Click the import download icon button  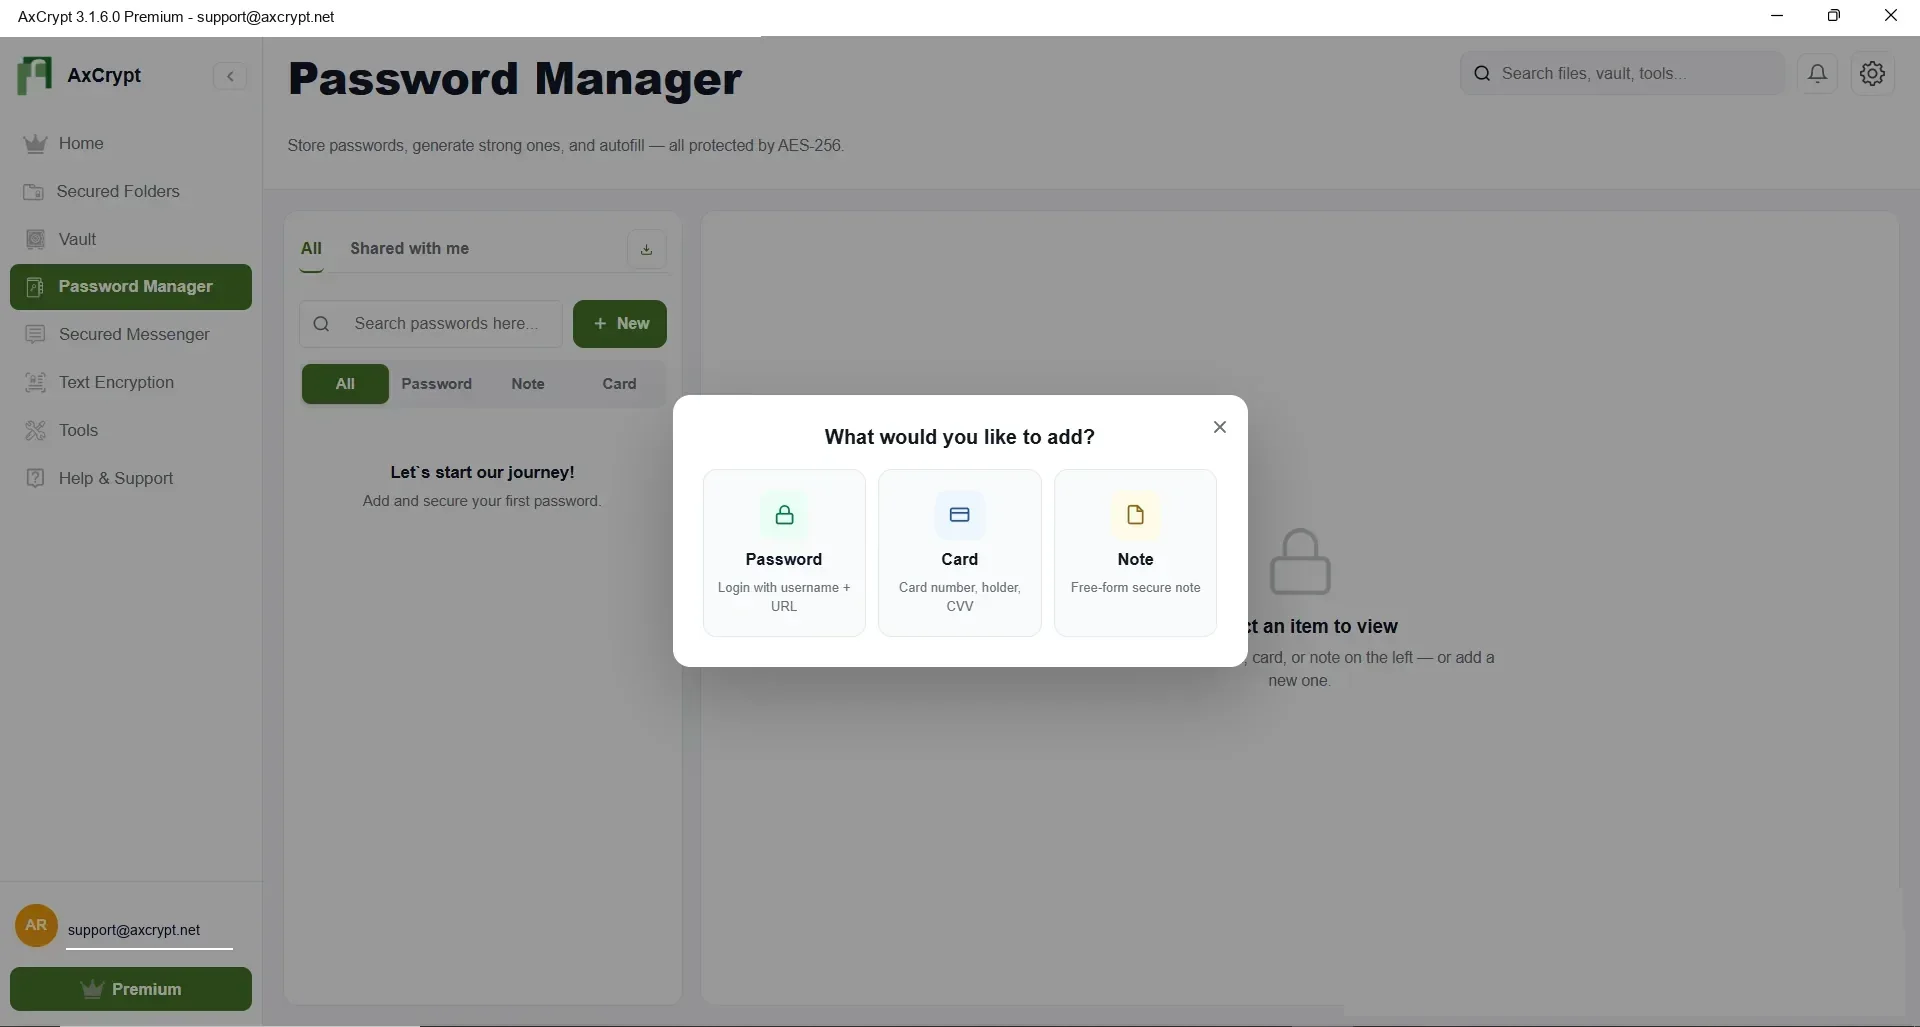pyautogui.click(x=647, y=250)
